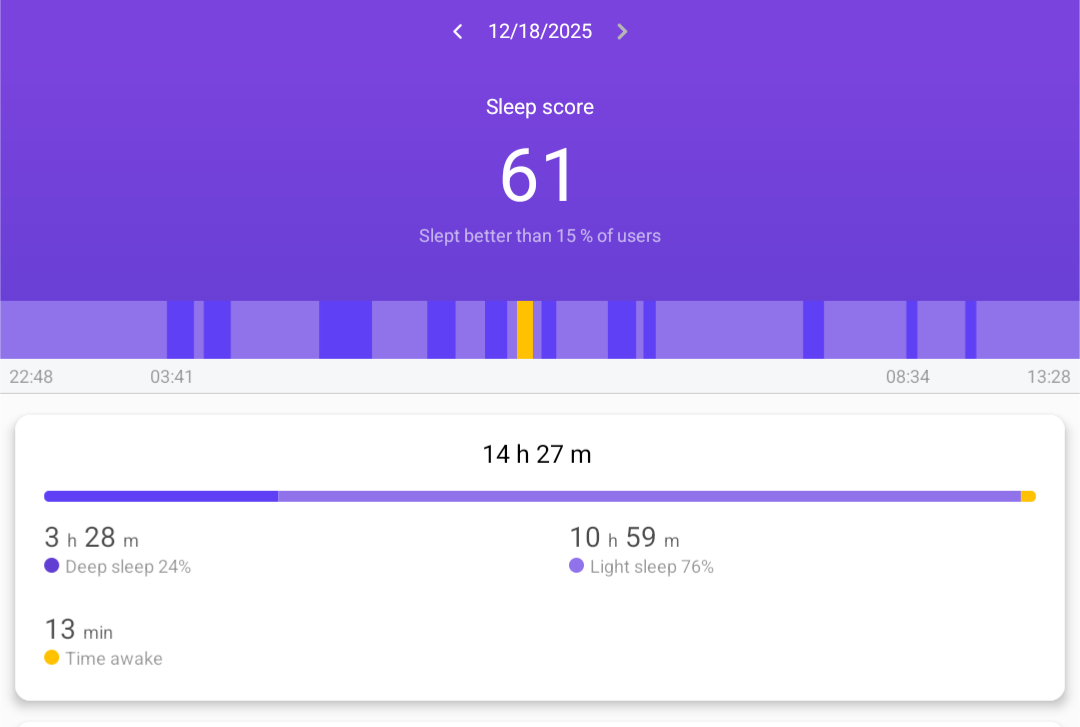Image resolution: width=1080 pixels, height=727 pixels.
Task: Tap the 03:41 timeline time label
Action: (172, 377)
